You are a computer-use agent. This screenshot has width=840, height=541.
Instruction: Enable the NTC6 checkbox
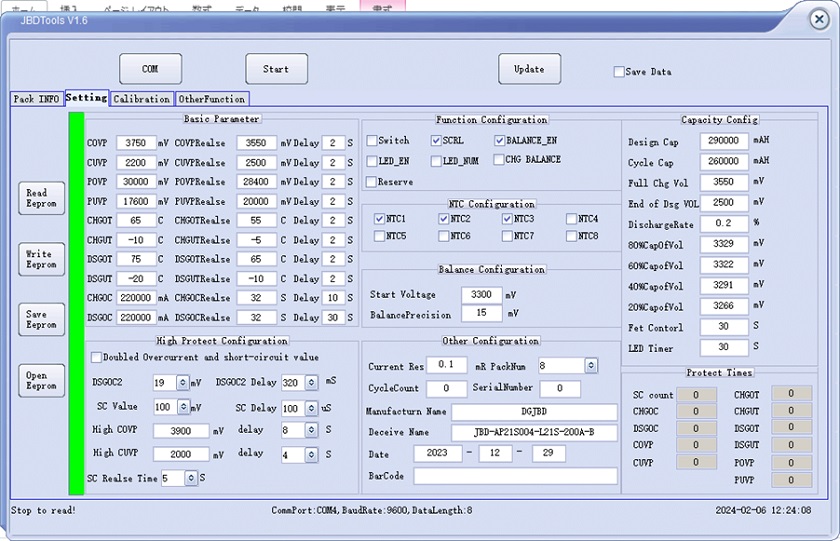tap(444, 236)
